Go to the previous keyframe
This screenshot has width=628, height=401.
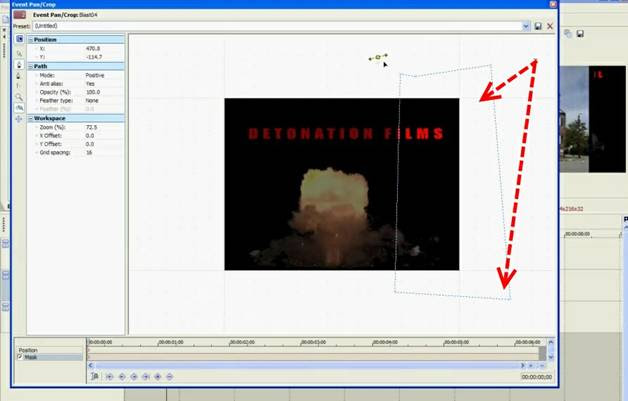[122, 377]
